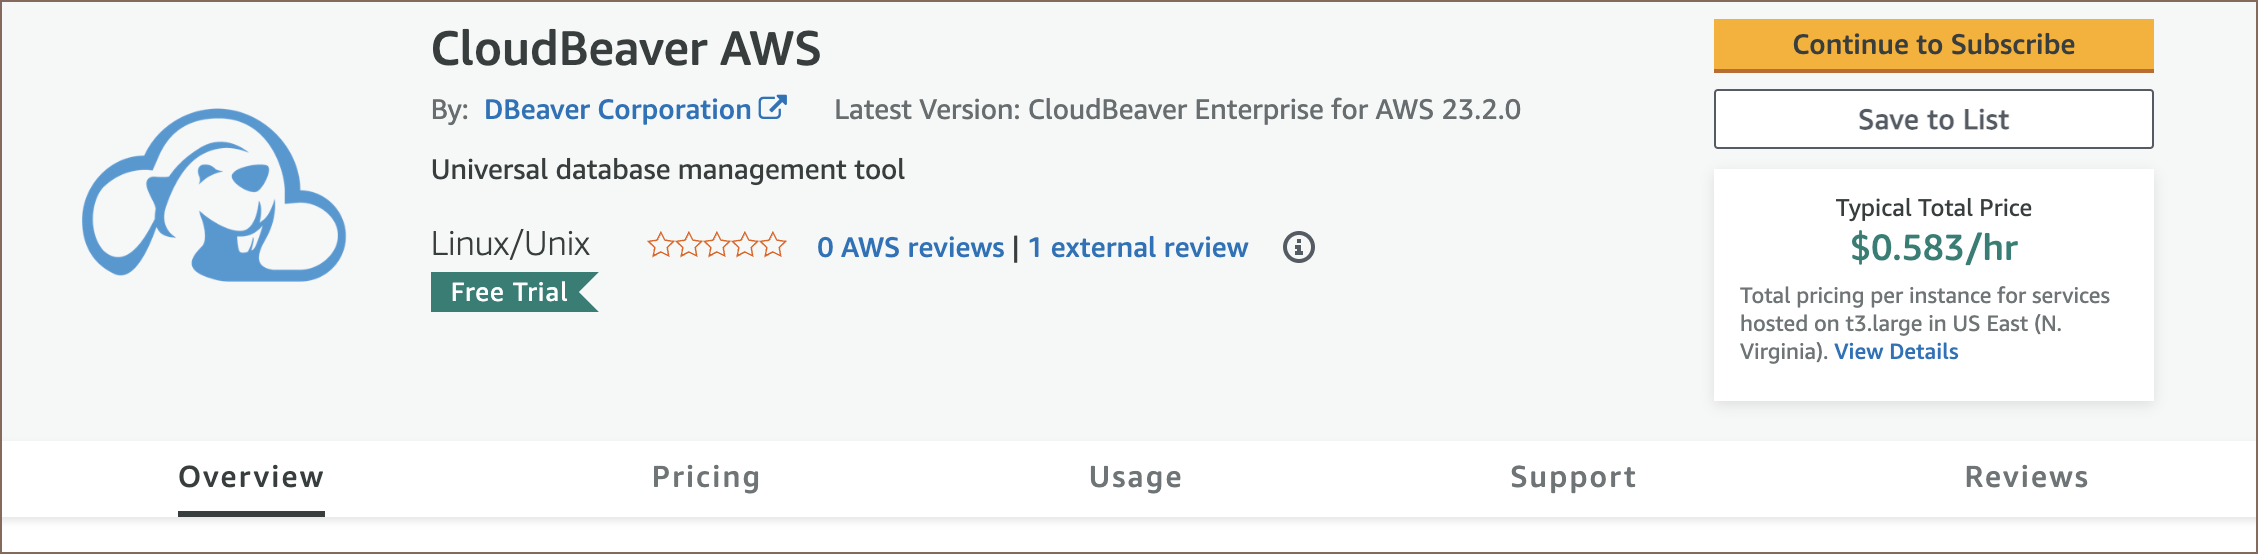The width and height of the screenshot is (2258, 554).
Task: Switch to the Pricing tab
Action: pyautogui.click(x=706, y=477)
